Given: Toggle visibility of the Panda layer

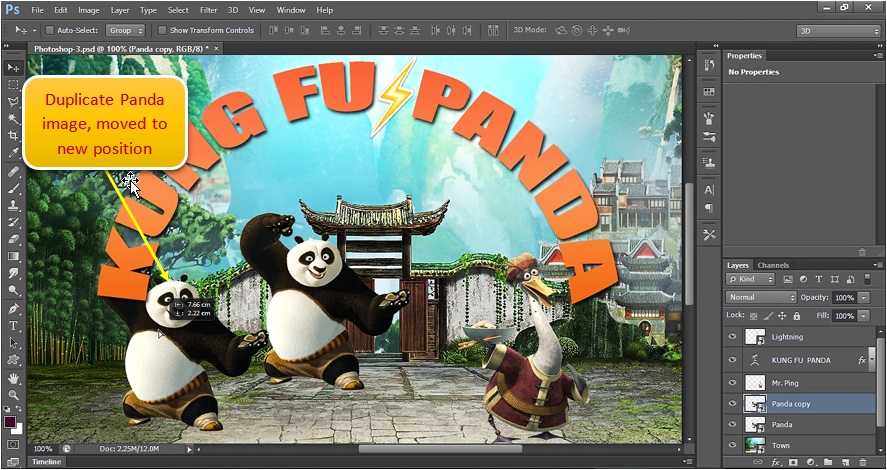Looking at the screenshot, I should pyautogui.click(x=733, y=424).
